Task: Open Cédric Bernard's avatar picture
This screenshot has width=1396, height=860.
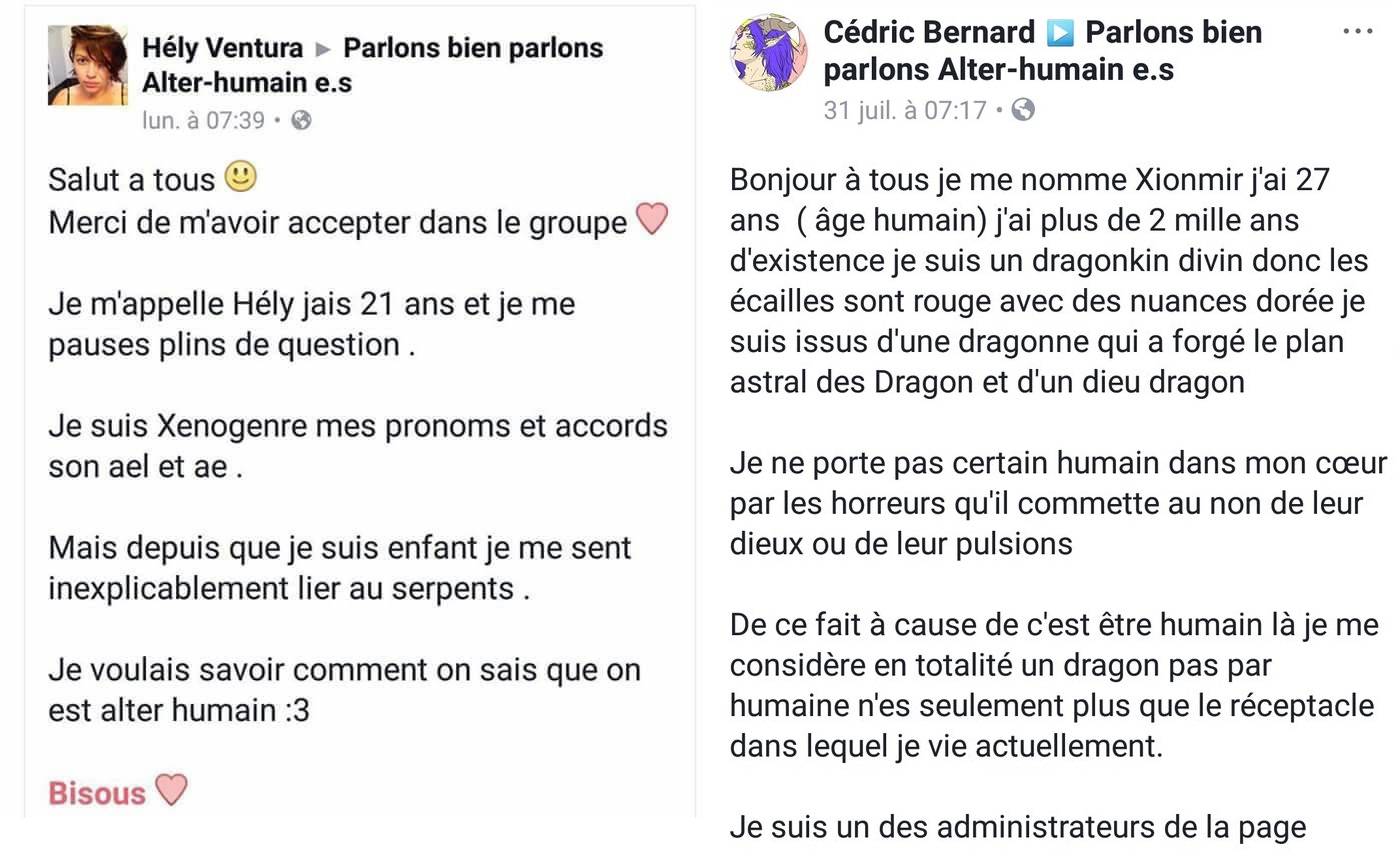Action: tap(769, 53)
